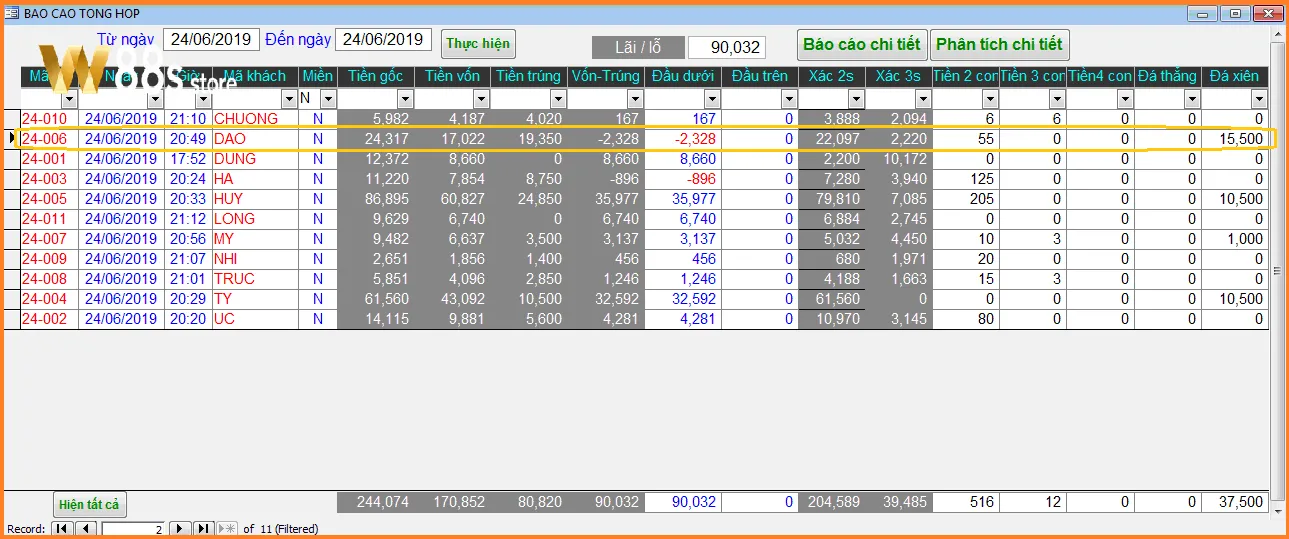Click the record selector arrow on DAO row
This screenshot has height=539, width=1289.
click(x=11, y=139)
